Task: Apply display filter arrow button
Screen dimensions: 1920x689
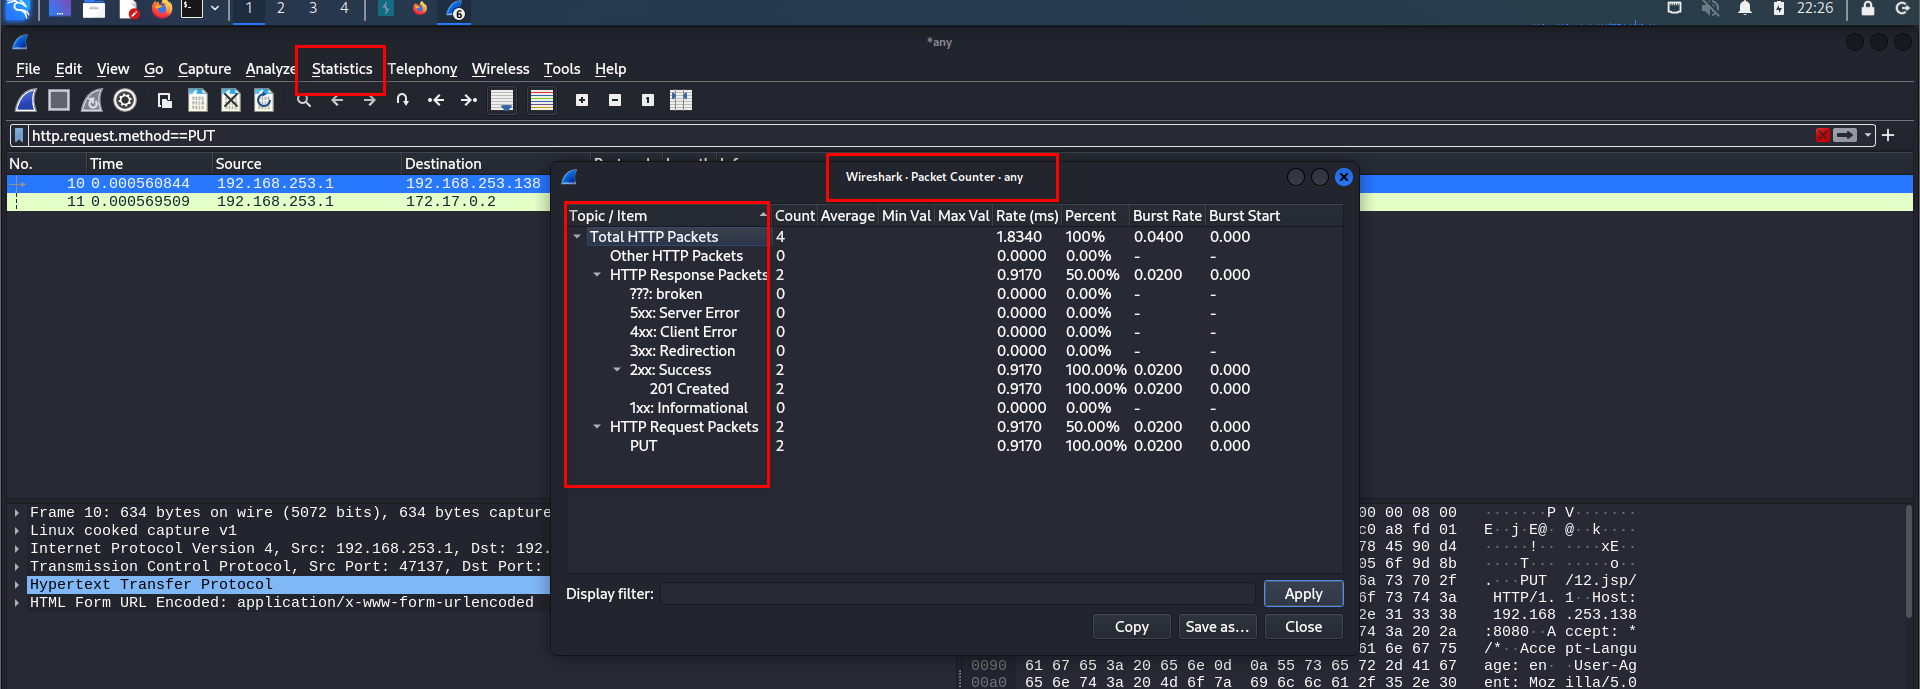Action: [x=1845, y=135]
